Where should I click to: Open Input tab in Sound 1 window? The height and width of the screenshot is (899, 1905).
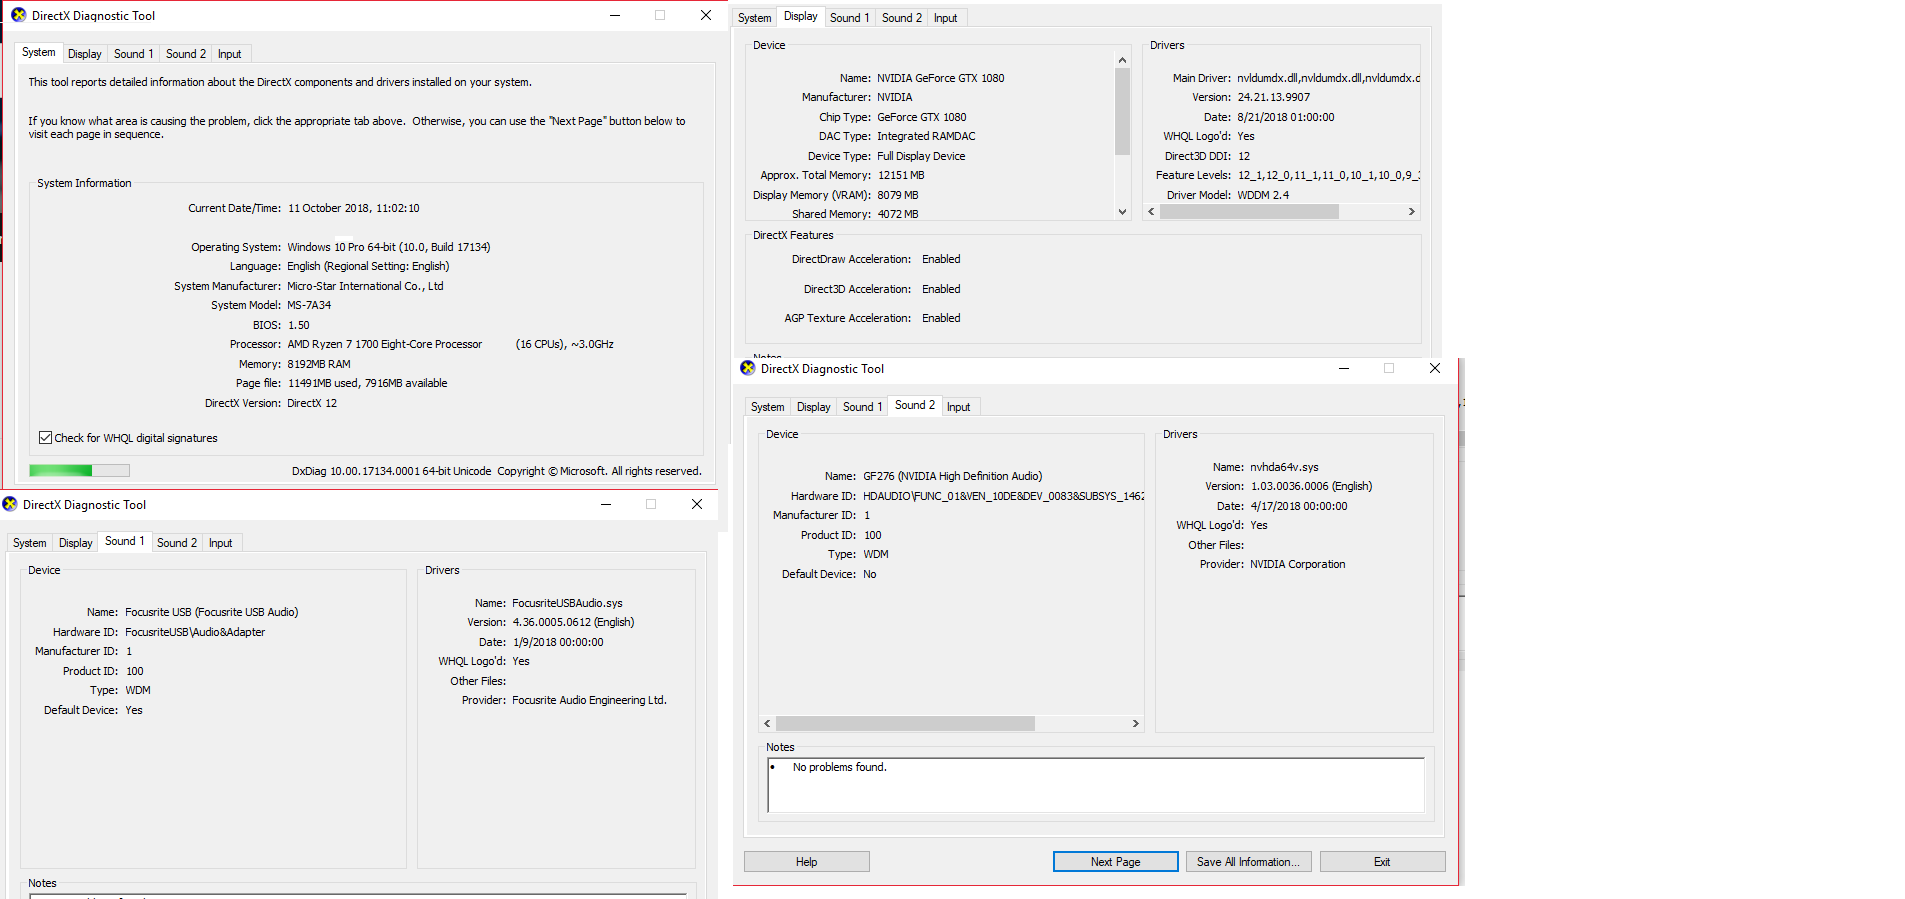[x=221, y=543]
